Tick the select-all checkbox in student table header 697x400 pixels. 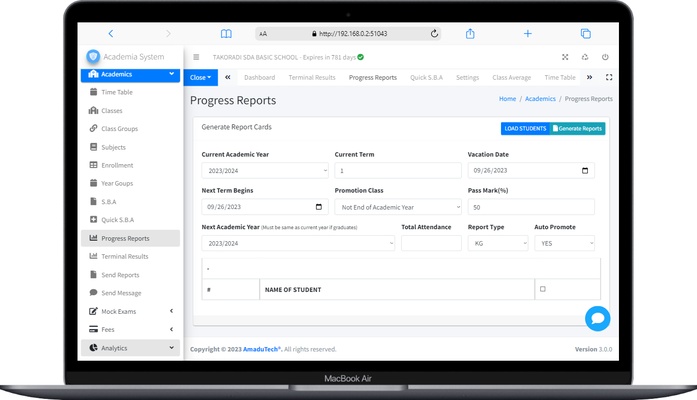point(543,289)
